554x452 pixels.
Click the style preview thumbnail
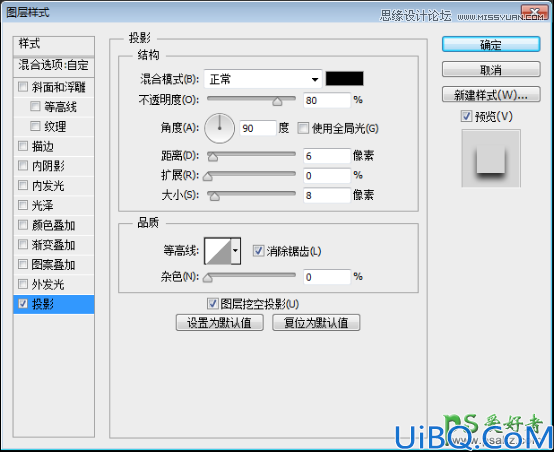(491, 158)
